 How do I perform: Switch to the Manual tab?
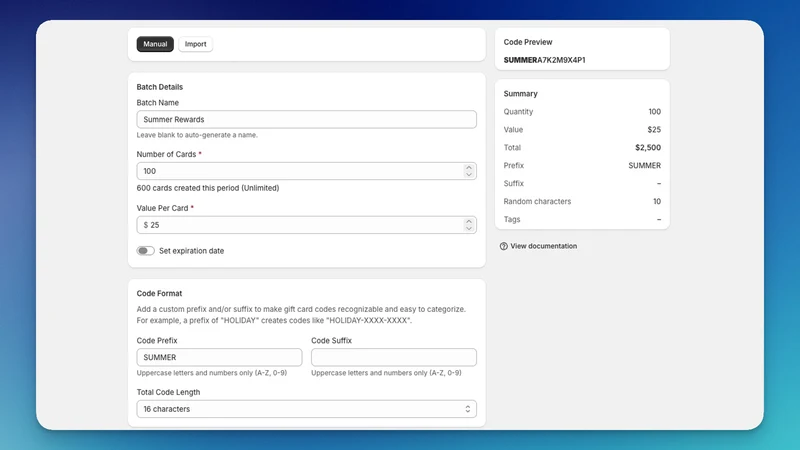[155, 44]
